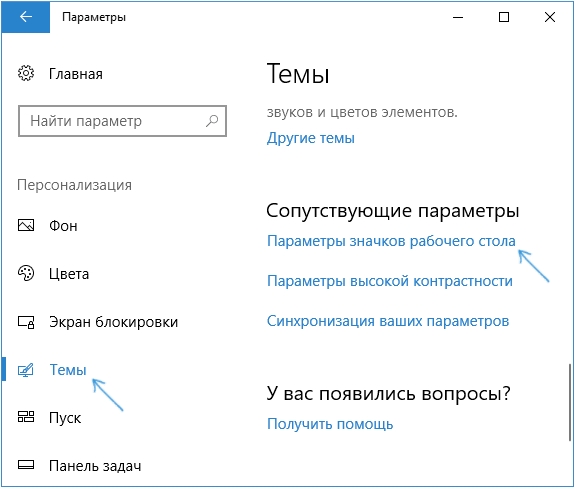Switch to Панель задач section label
This screenshot has width=576, height=489.
[x=95, y=466]
